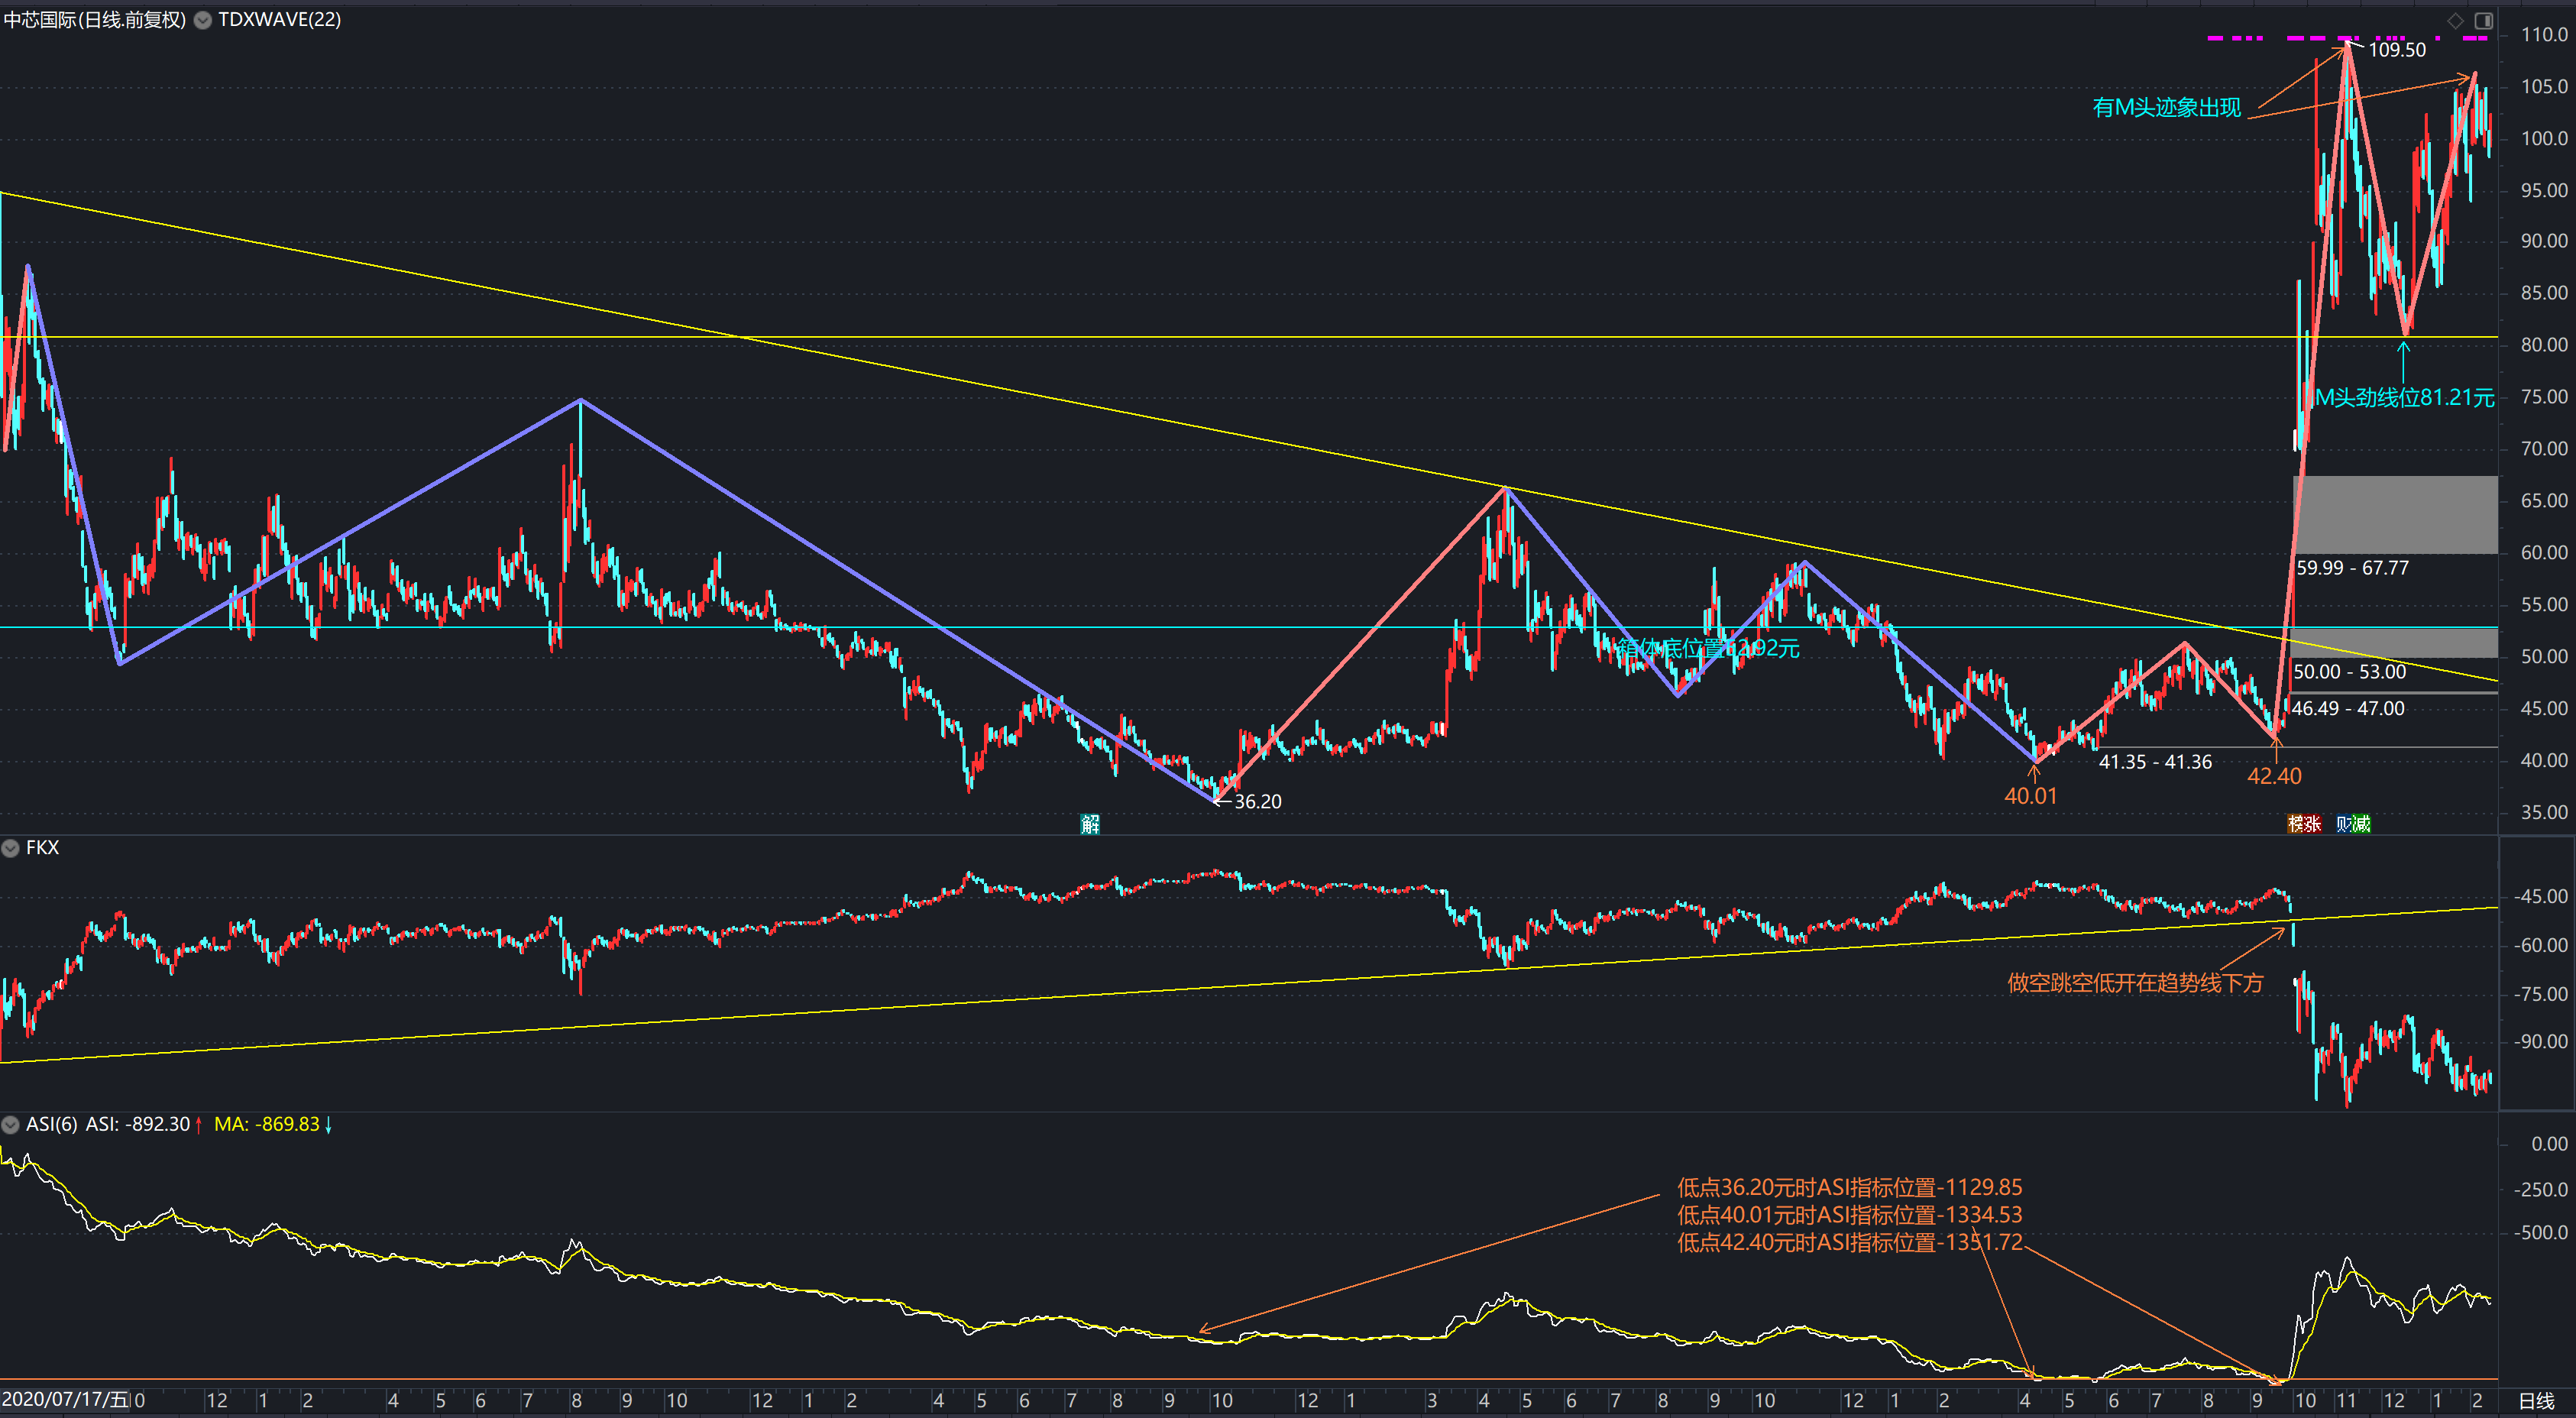The image size is (2576, 1418).
Task: Click the 中芯国际(日线.前复权) title label
Action: (95, 20)
